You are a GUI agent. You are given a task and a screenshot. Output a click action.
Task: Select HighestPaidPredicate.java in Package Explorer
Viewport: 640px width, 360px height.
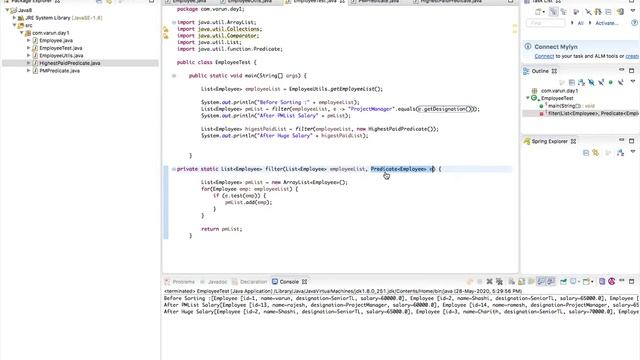click(x=70, y=63)
